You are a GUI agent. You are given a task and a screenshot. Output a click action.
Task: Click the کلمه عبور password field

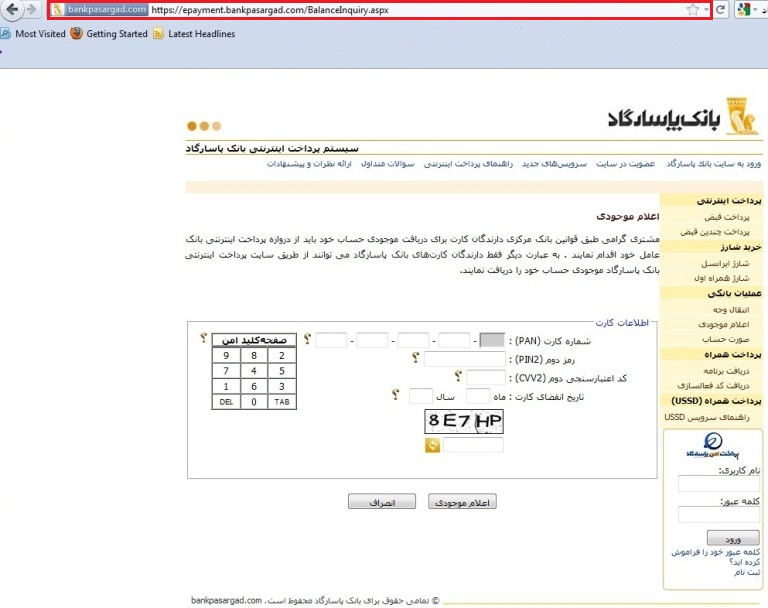719,514
